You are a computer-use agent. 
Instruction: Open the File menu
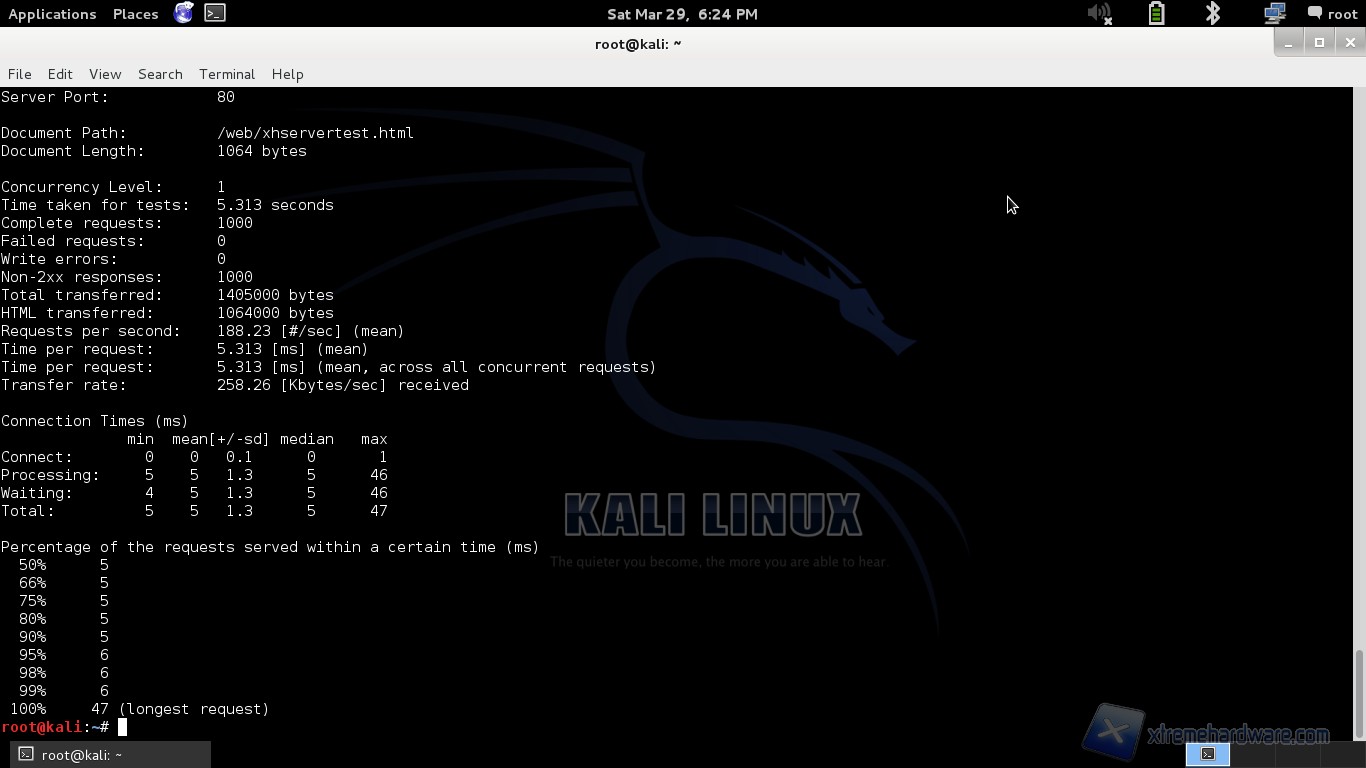pos(19,74)
